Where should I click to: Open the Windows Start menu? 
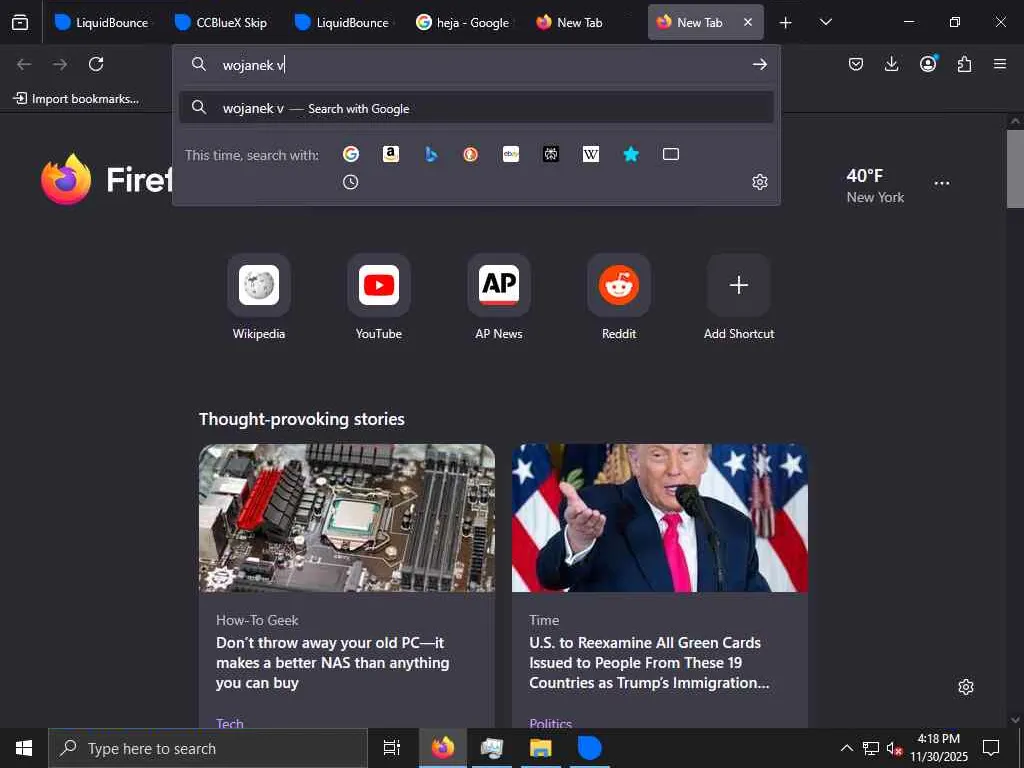click(x=24, y=748)
